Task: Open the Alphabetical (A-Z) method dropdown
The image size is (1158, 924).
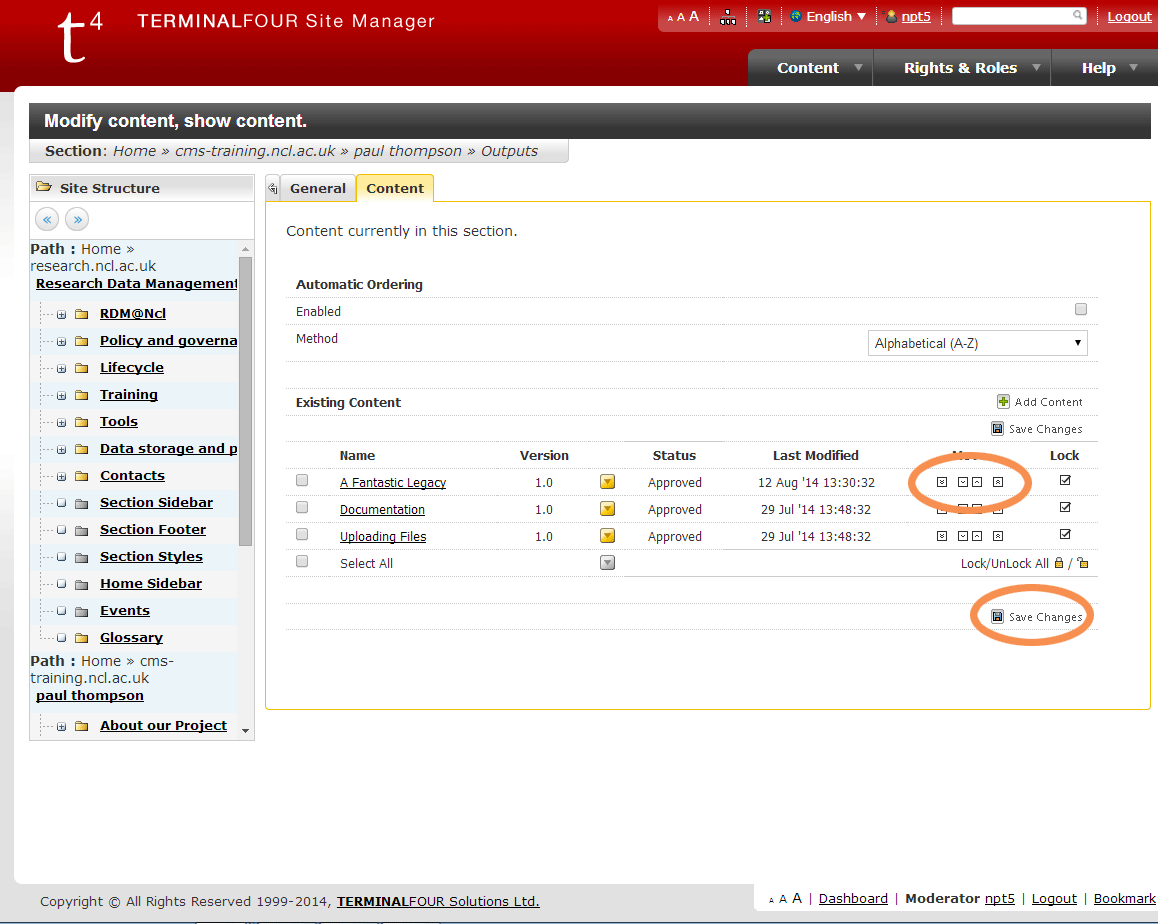Action: pyautogui.click(x=977, y=343)
